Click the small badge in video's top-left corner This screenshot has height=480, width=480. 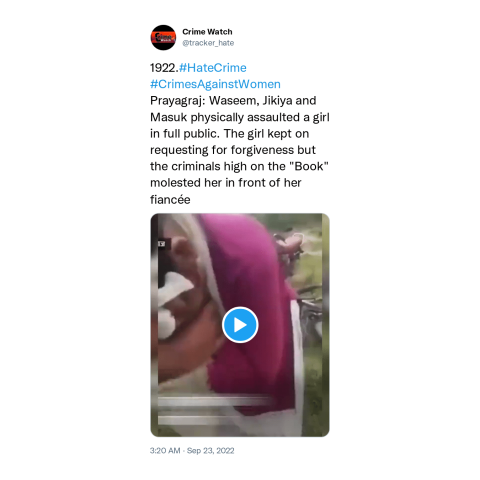162,244
